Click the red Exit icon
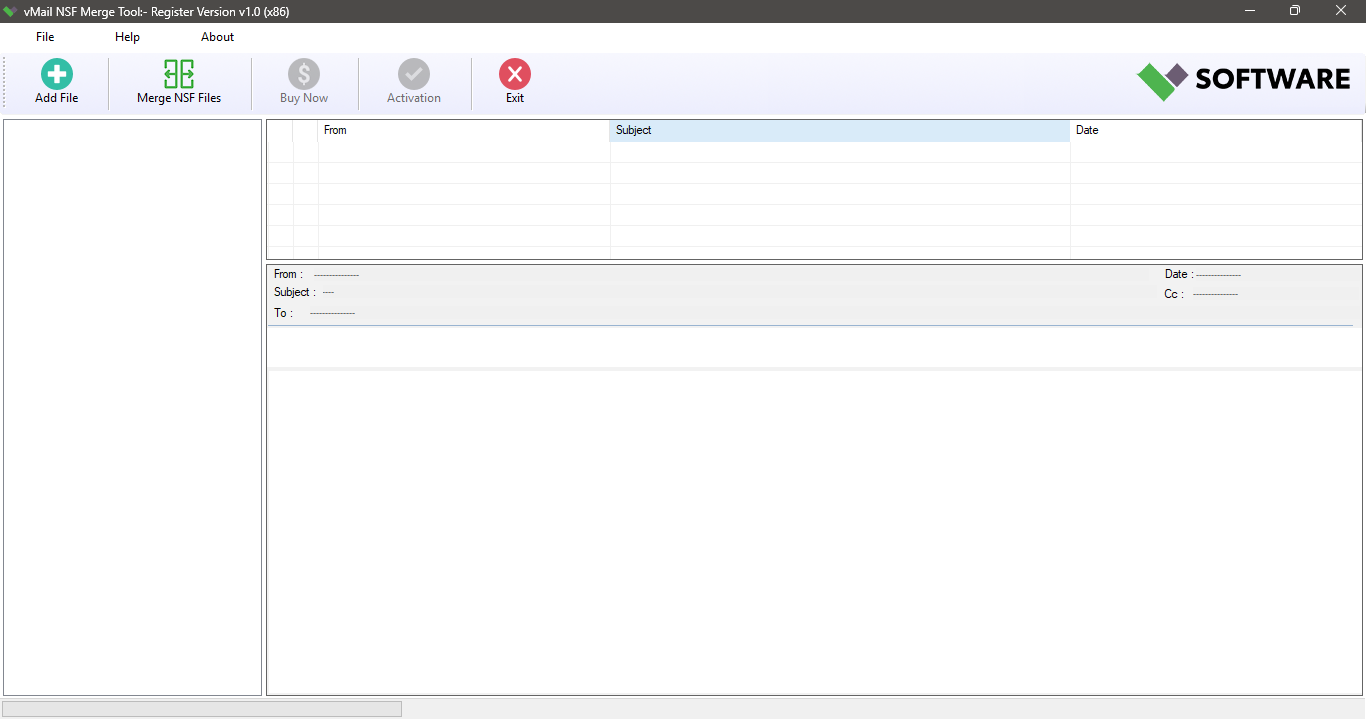The width and height of the screenshot is (1366, 720). point(515,74)
